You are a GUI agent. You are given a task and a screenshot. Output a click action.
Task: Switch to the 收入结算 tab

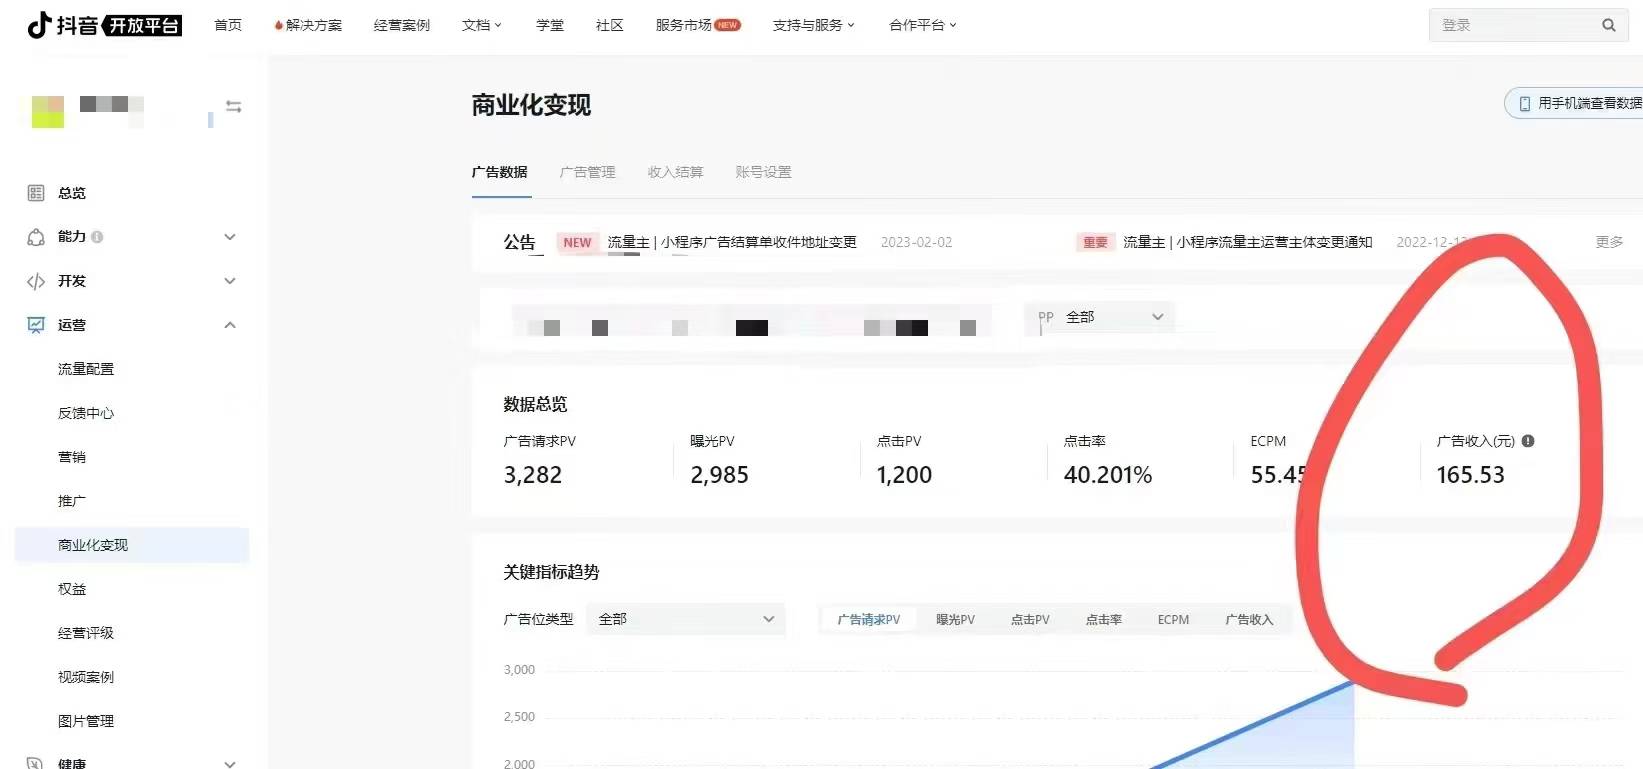pyautogui.click(x=675, y=172)
